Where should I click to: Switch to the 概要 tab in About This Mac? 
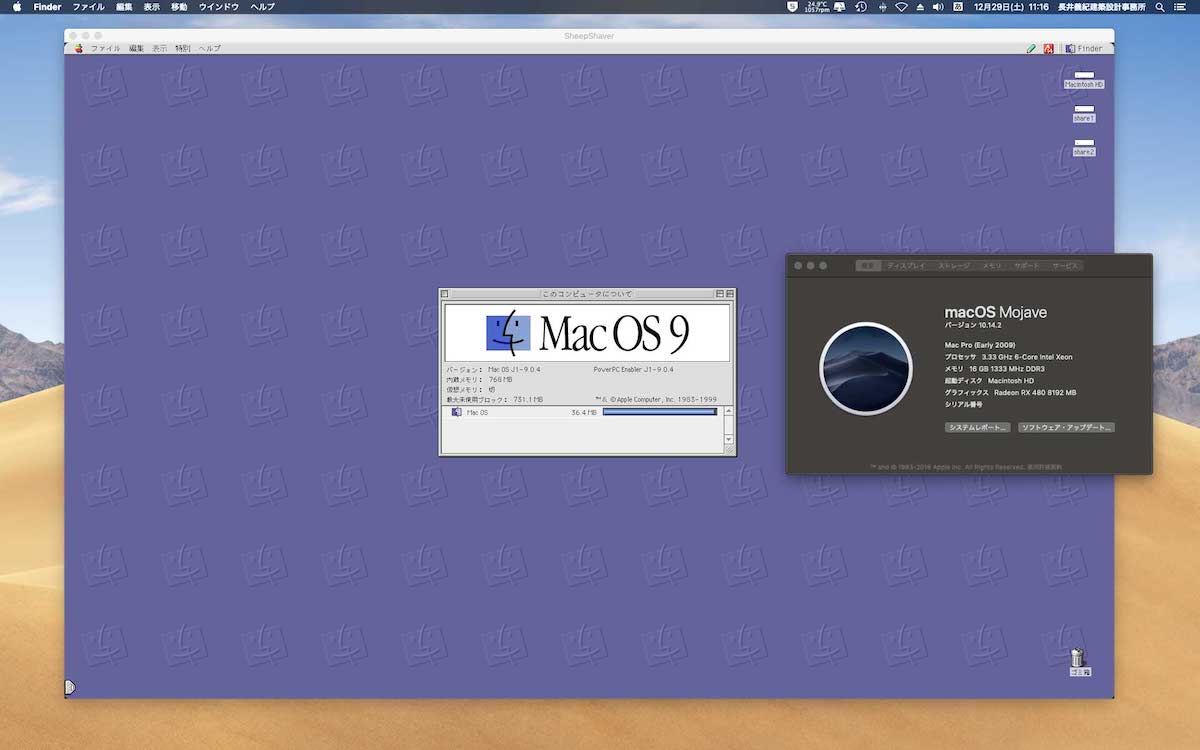[x=868, y=266]
